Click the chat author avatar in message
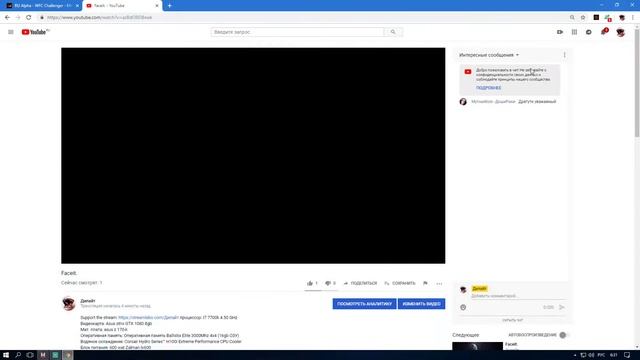640x360 pixels. pyautogui.click(x=463, y=102)
